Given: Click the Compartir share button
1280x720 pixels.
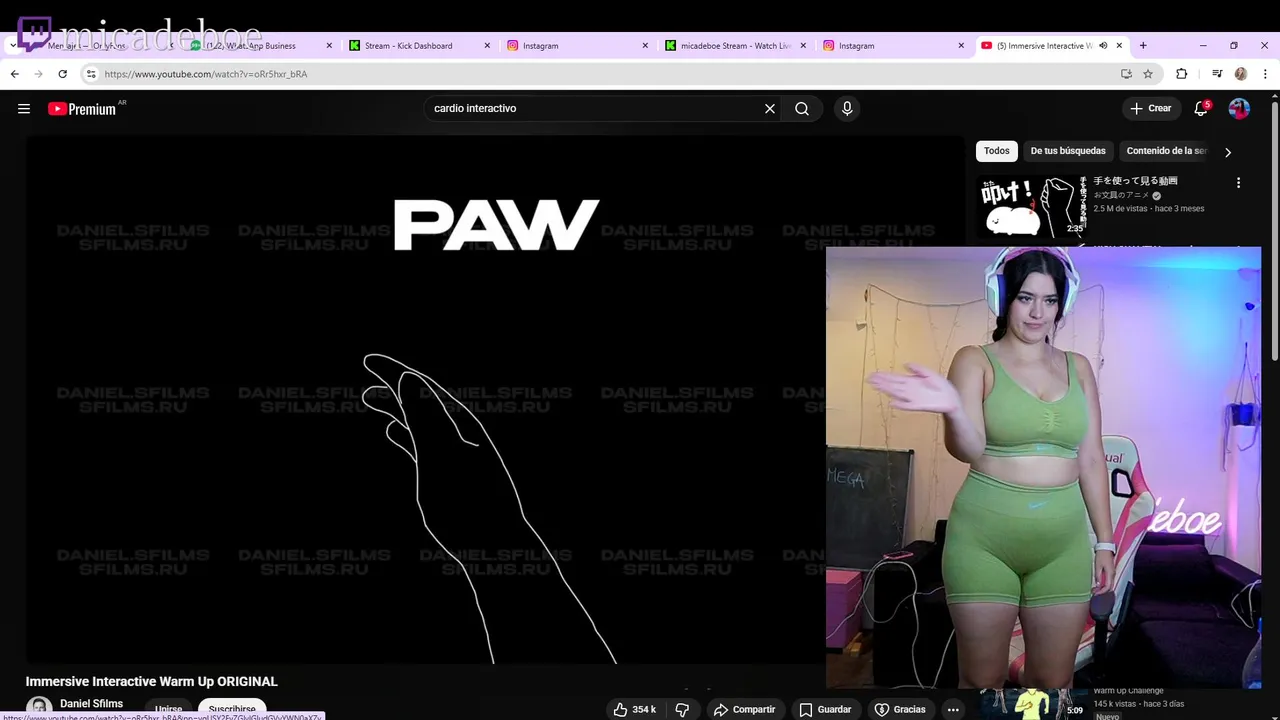Looking at the screenshot, I should tap(744, 709).
